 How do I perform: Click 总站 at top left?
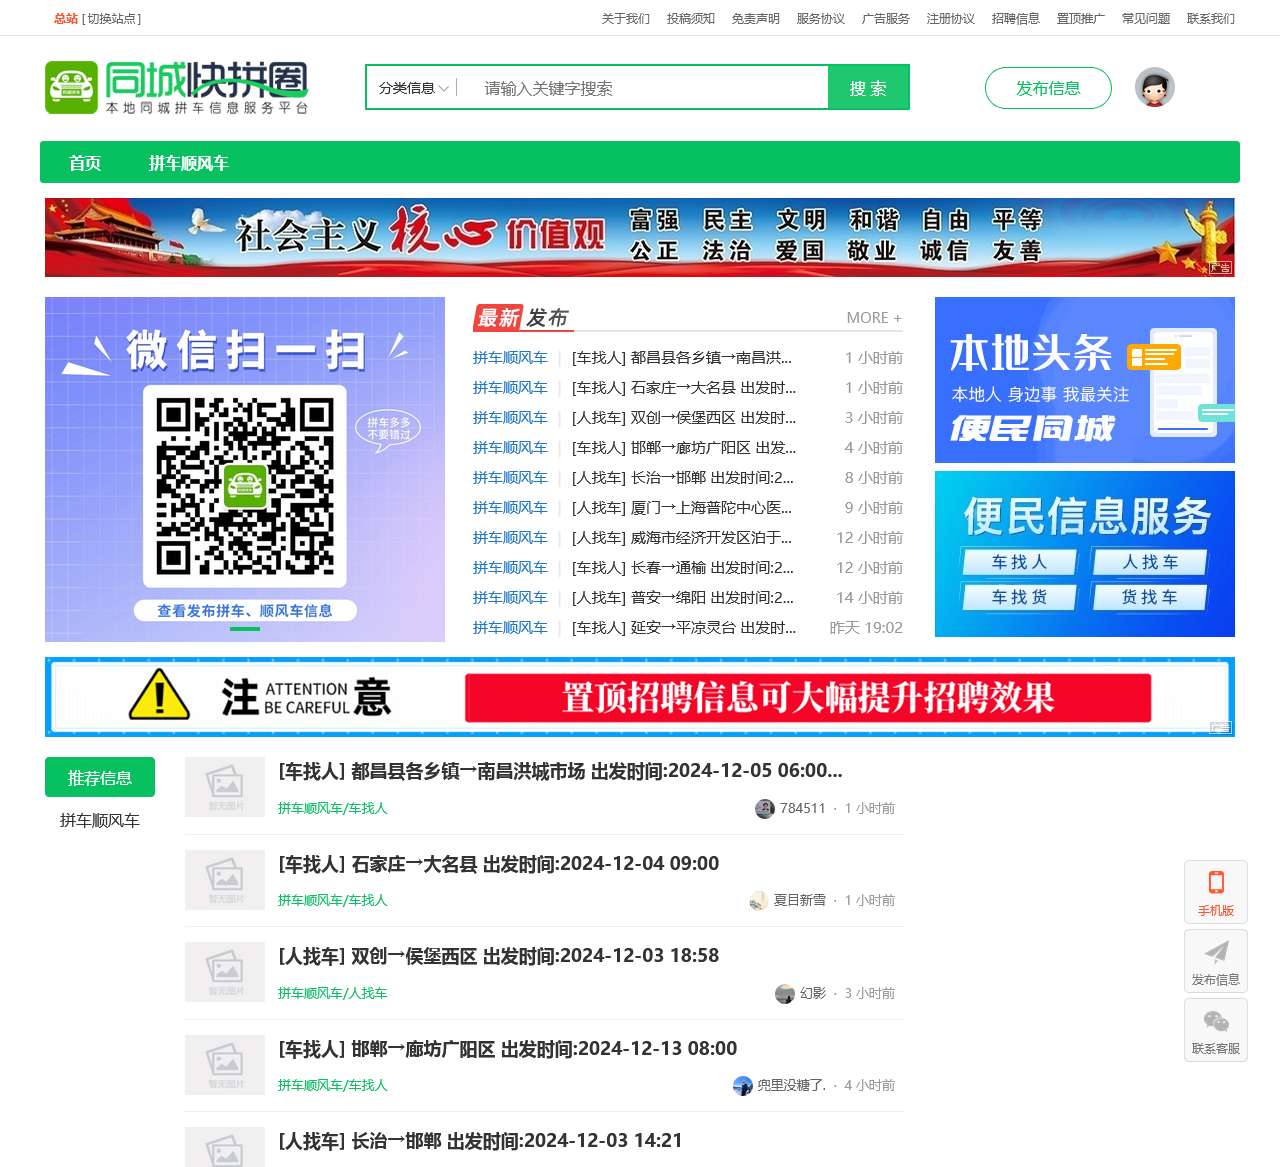click(x=66, y=19)
